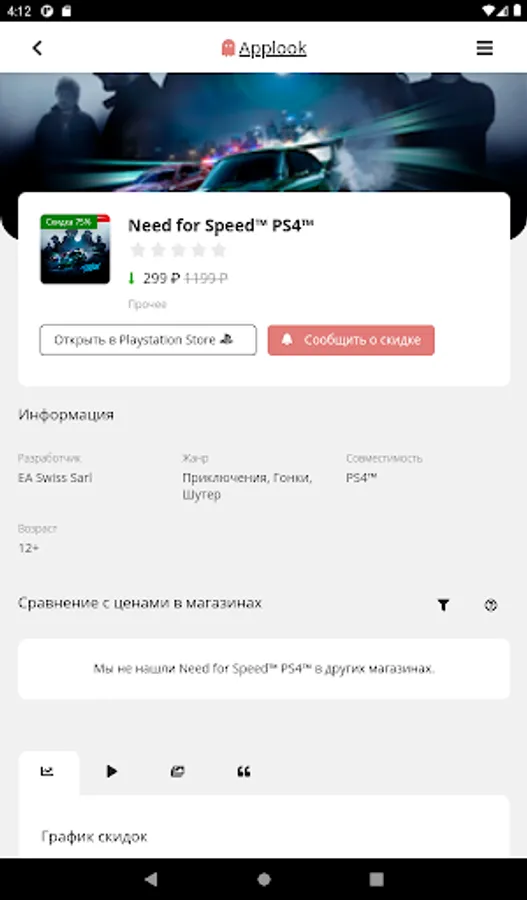Select the first rating star
Image resolution: width=527 pixels, height=900 pixels.
[x=138, y=250]
